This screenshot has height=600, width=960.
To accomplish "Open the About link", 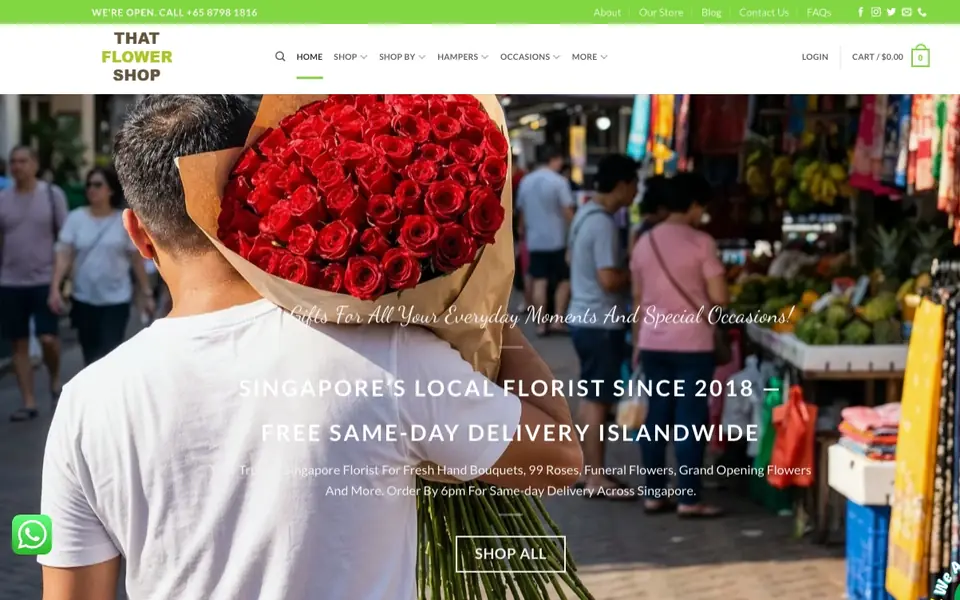I will [607, 12].
